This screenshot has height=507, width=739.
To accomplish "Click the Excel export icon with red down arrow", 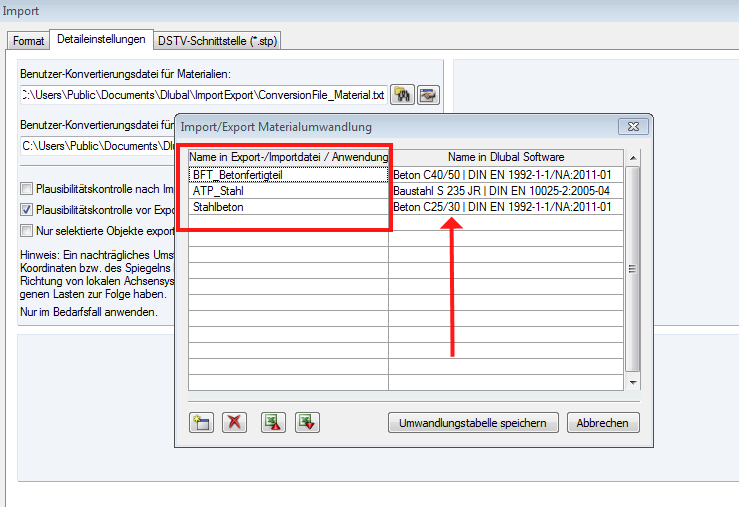I will pyautogui.click(x=307, y=423).
